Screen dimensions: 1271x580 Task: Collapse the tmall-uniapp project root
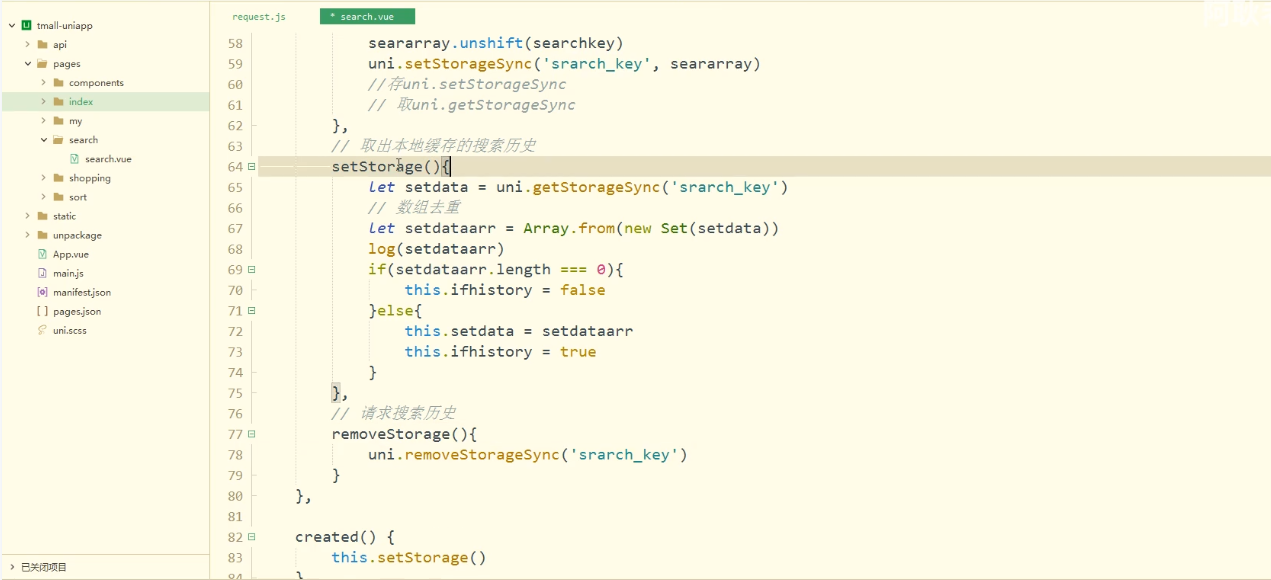point(11,25)
